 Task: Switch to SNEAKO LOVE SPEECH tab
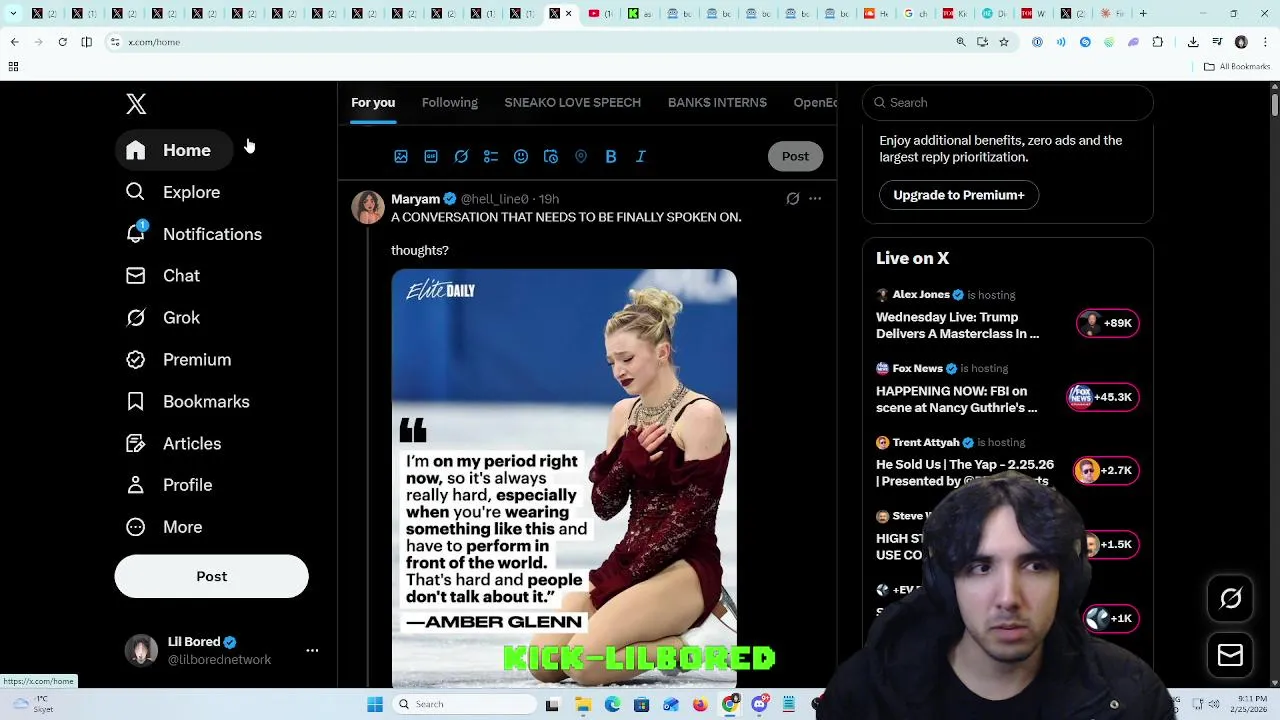click(x=572, y=103)
